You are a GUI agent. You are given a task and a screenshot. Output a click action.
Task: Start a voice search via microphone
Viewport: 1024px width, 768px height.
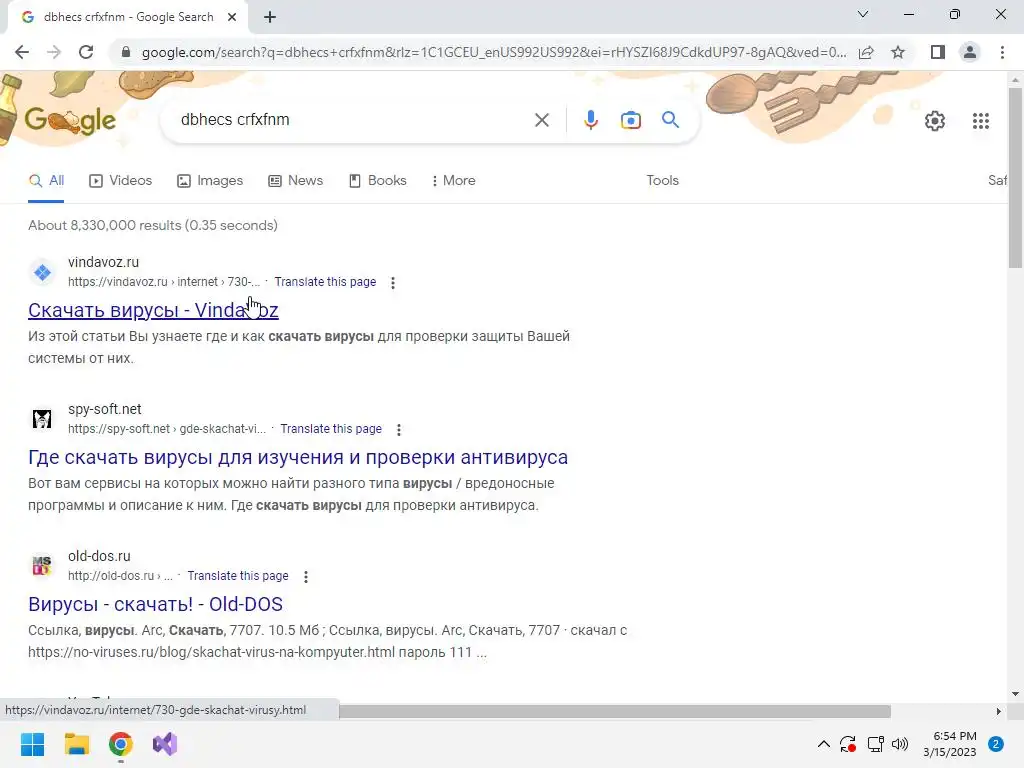[590, 120]
